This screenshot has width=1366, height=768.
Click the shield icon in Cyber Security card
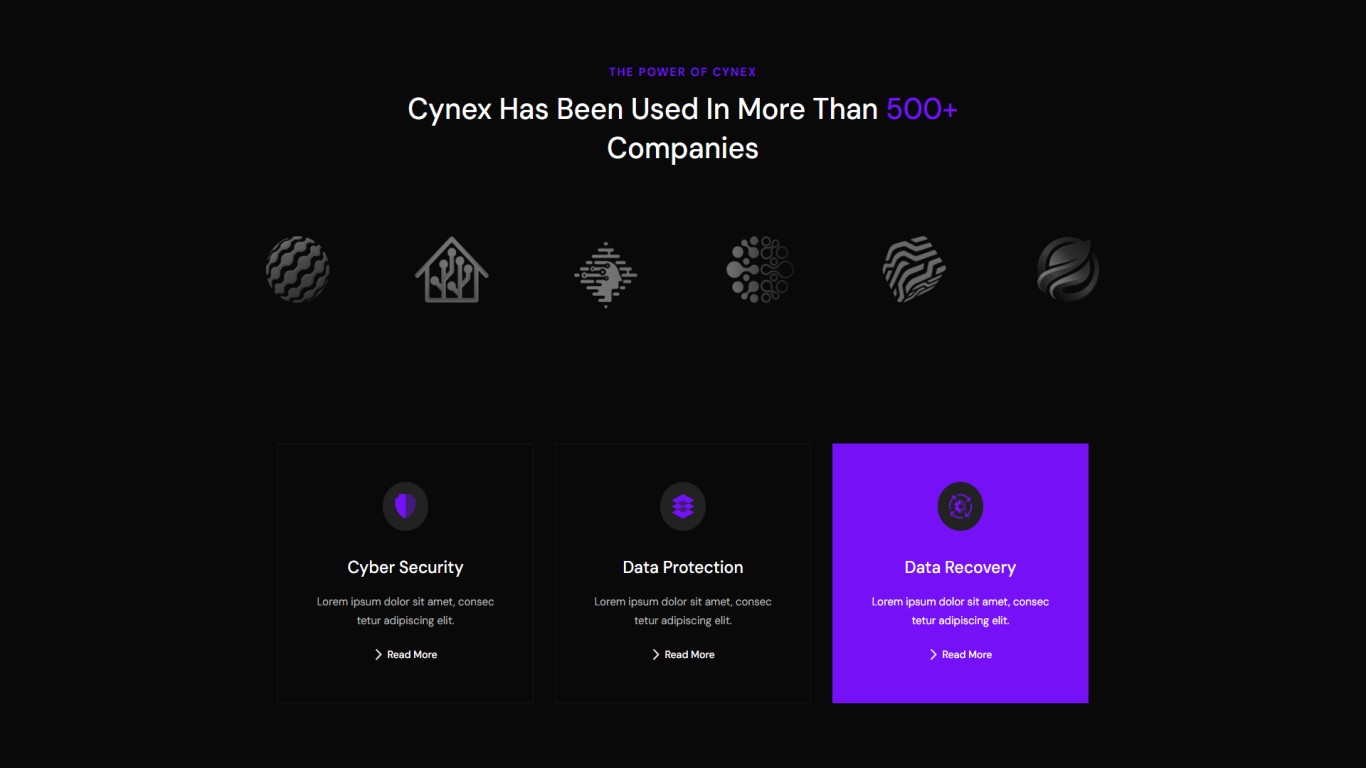pos(405,506)
